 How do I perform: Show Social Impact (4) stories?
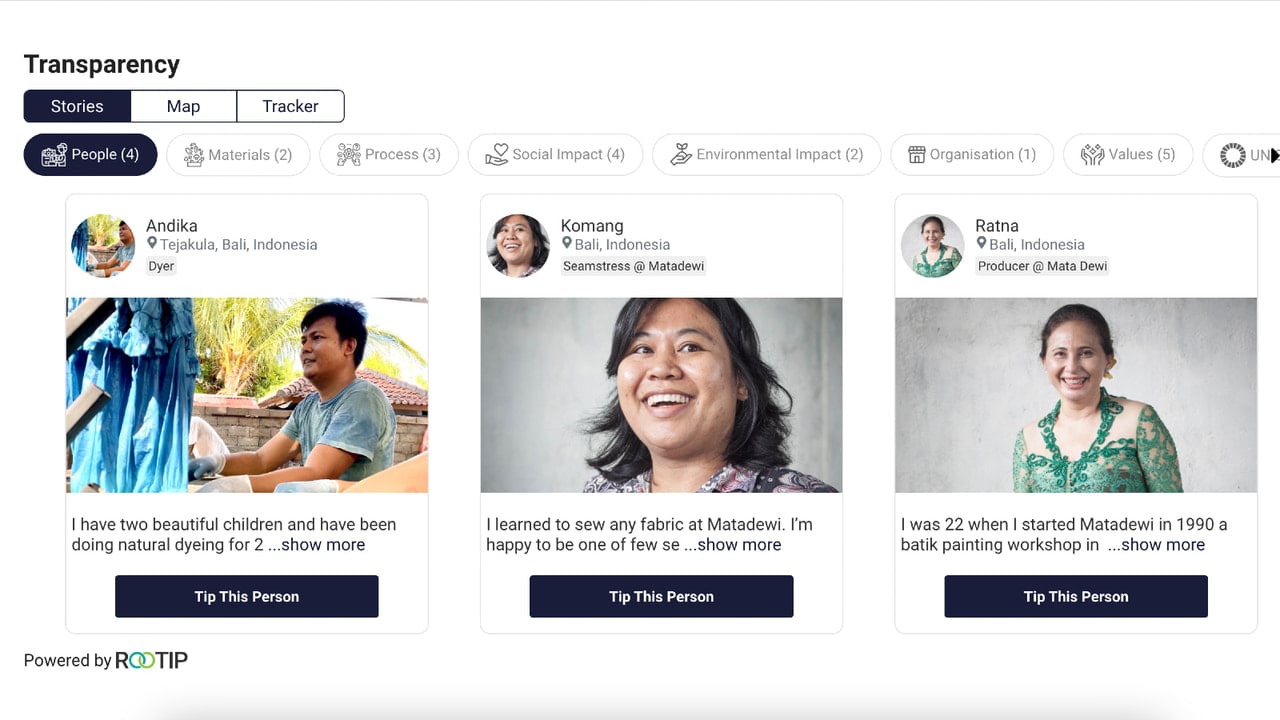[555, 155]
